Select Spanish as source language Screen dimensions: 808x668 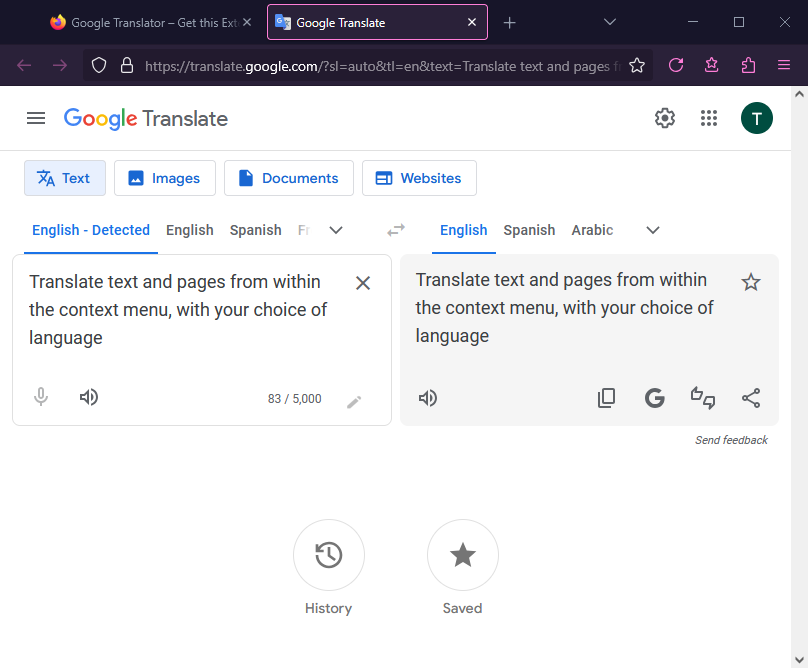pyautogui.click(x=255, y=230)
